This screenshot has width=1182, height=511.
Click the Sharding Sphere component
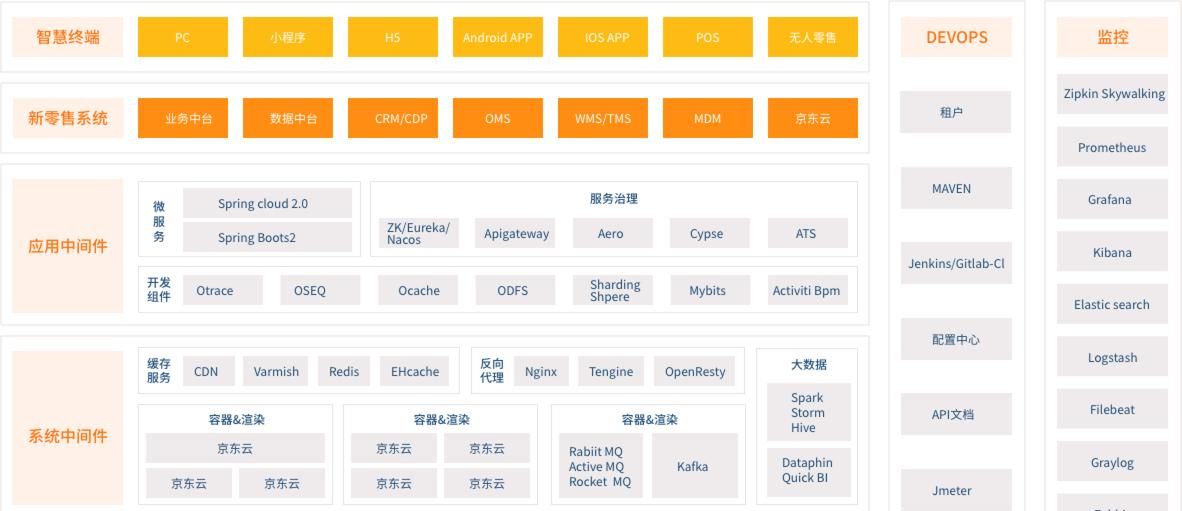tap(614, 290)
